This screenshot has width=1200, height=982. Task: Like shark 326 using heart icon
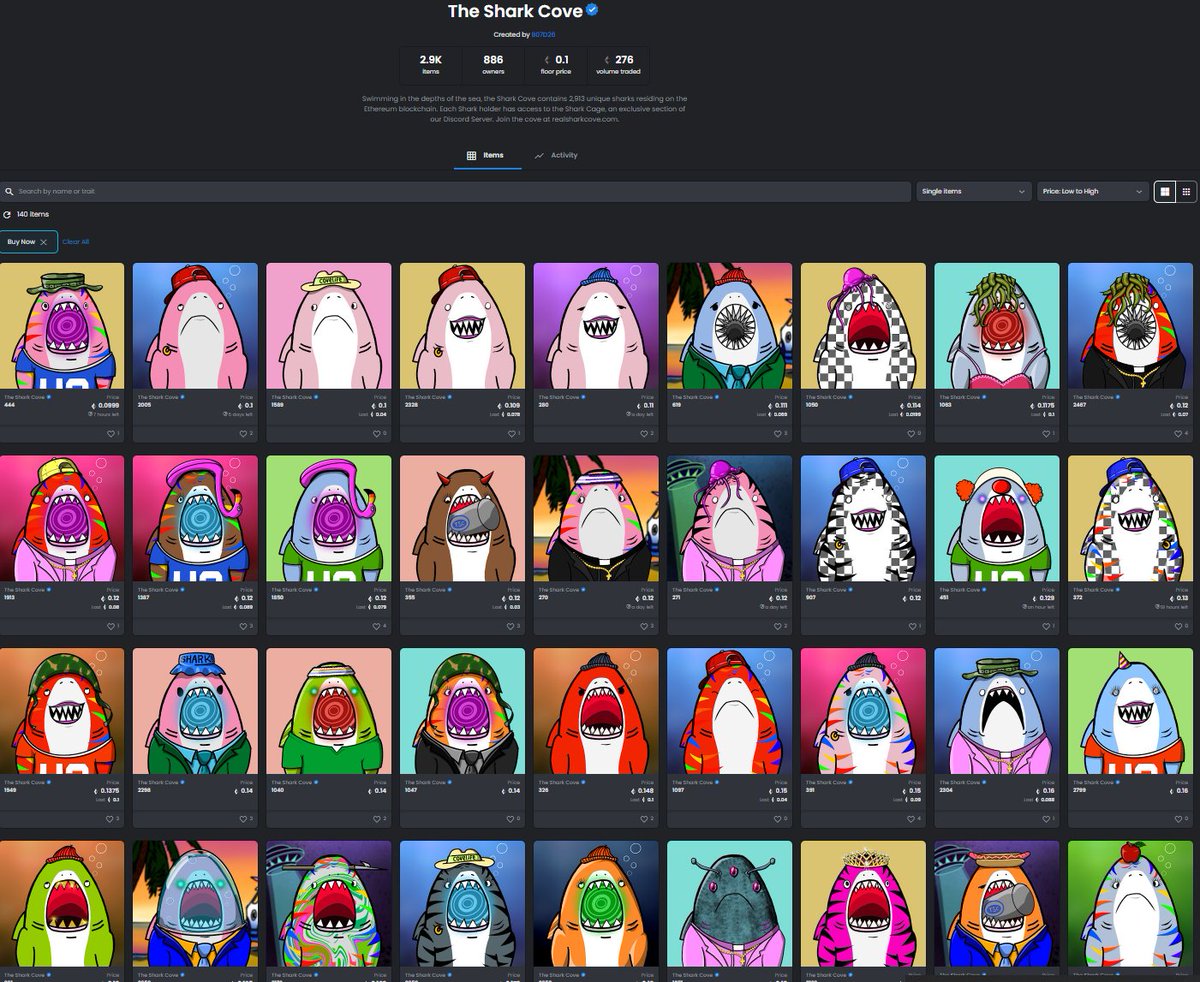(642, 819)
